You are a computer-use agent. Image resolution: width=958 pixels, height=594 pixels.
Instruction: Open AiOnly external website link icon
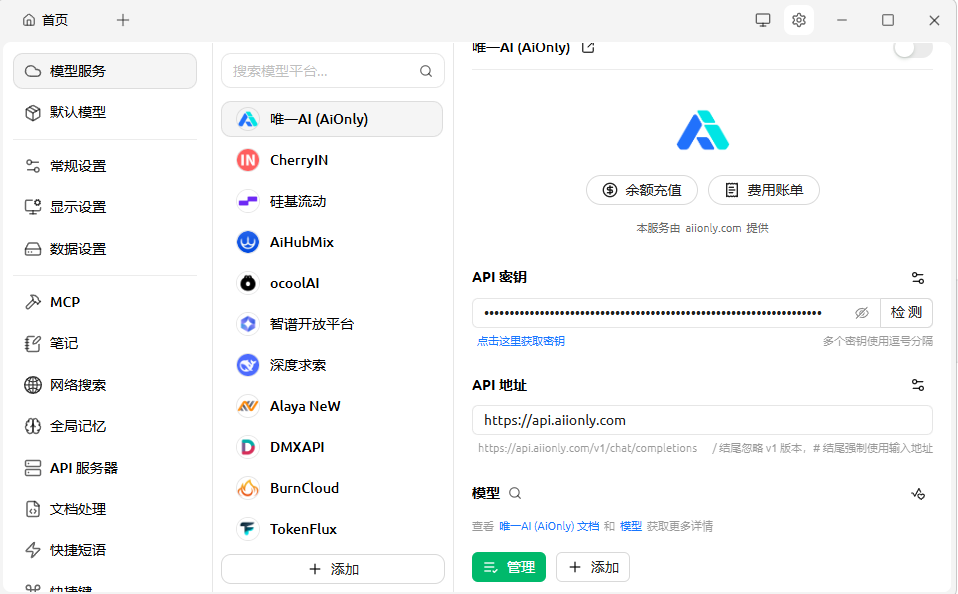[588, 47]
